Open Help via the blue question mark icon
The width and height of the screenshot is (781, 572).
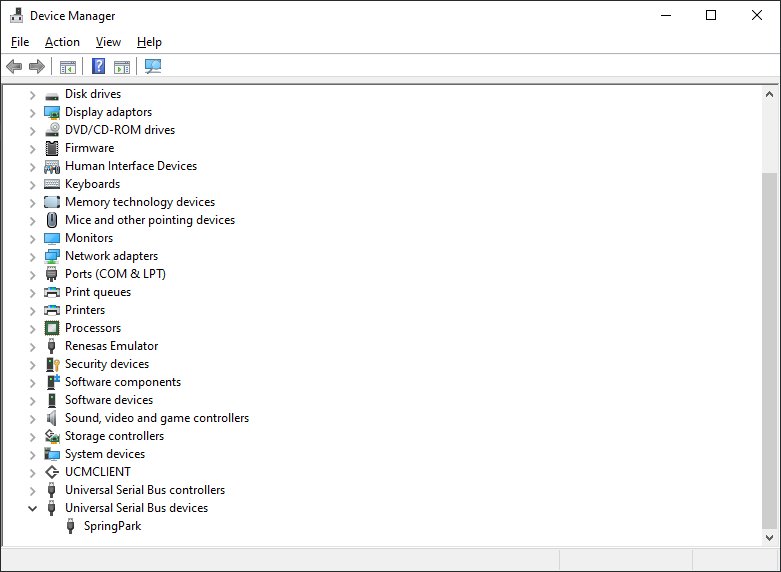(x=99, y=66)
